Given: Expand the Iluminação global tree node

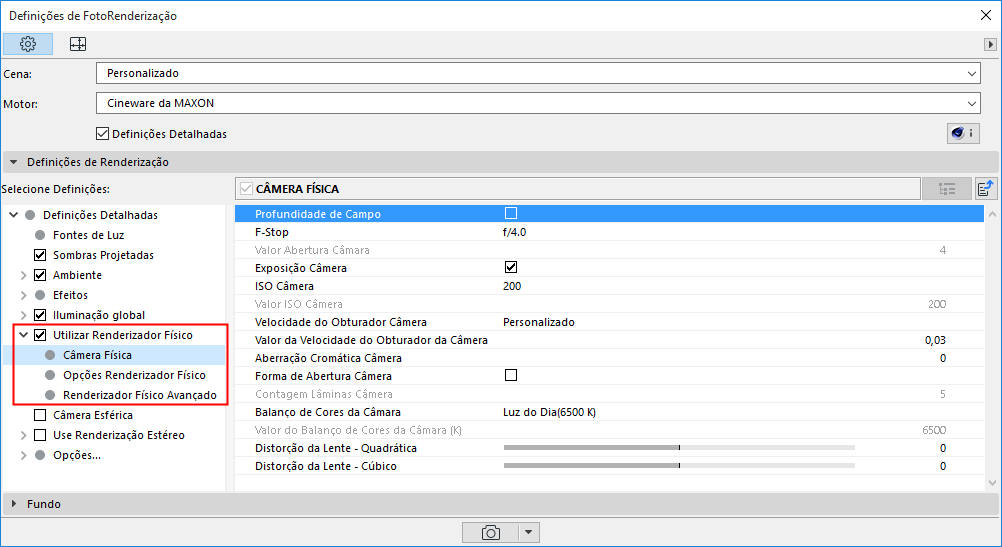Looking at the screenshot, I should click(x=24, y=315).
